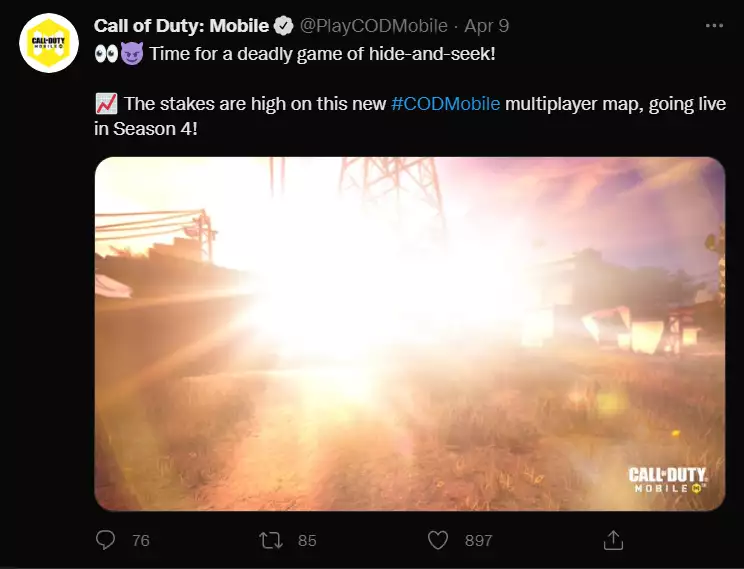Viewport: 744px width, 569px height.
Task: Click the like count 897
Action: pos(478,540)
